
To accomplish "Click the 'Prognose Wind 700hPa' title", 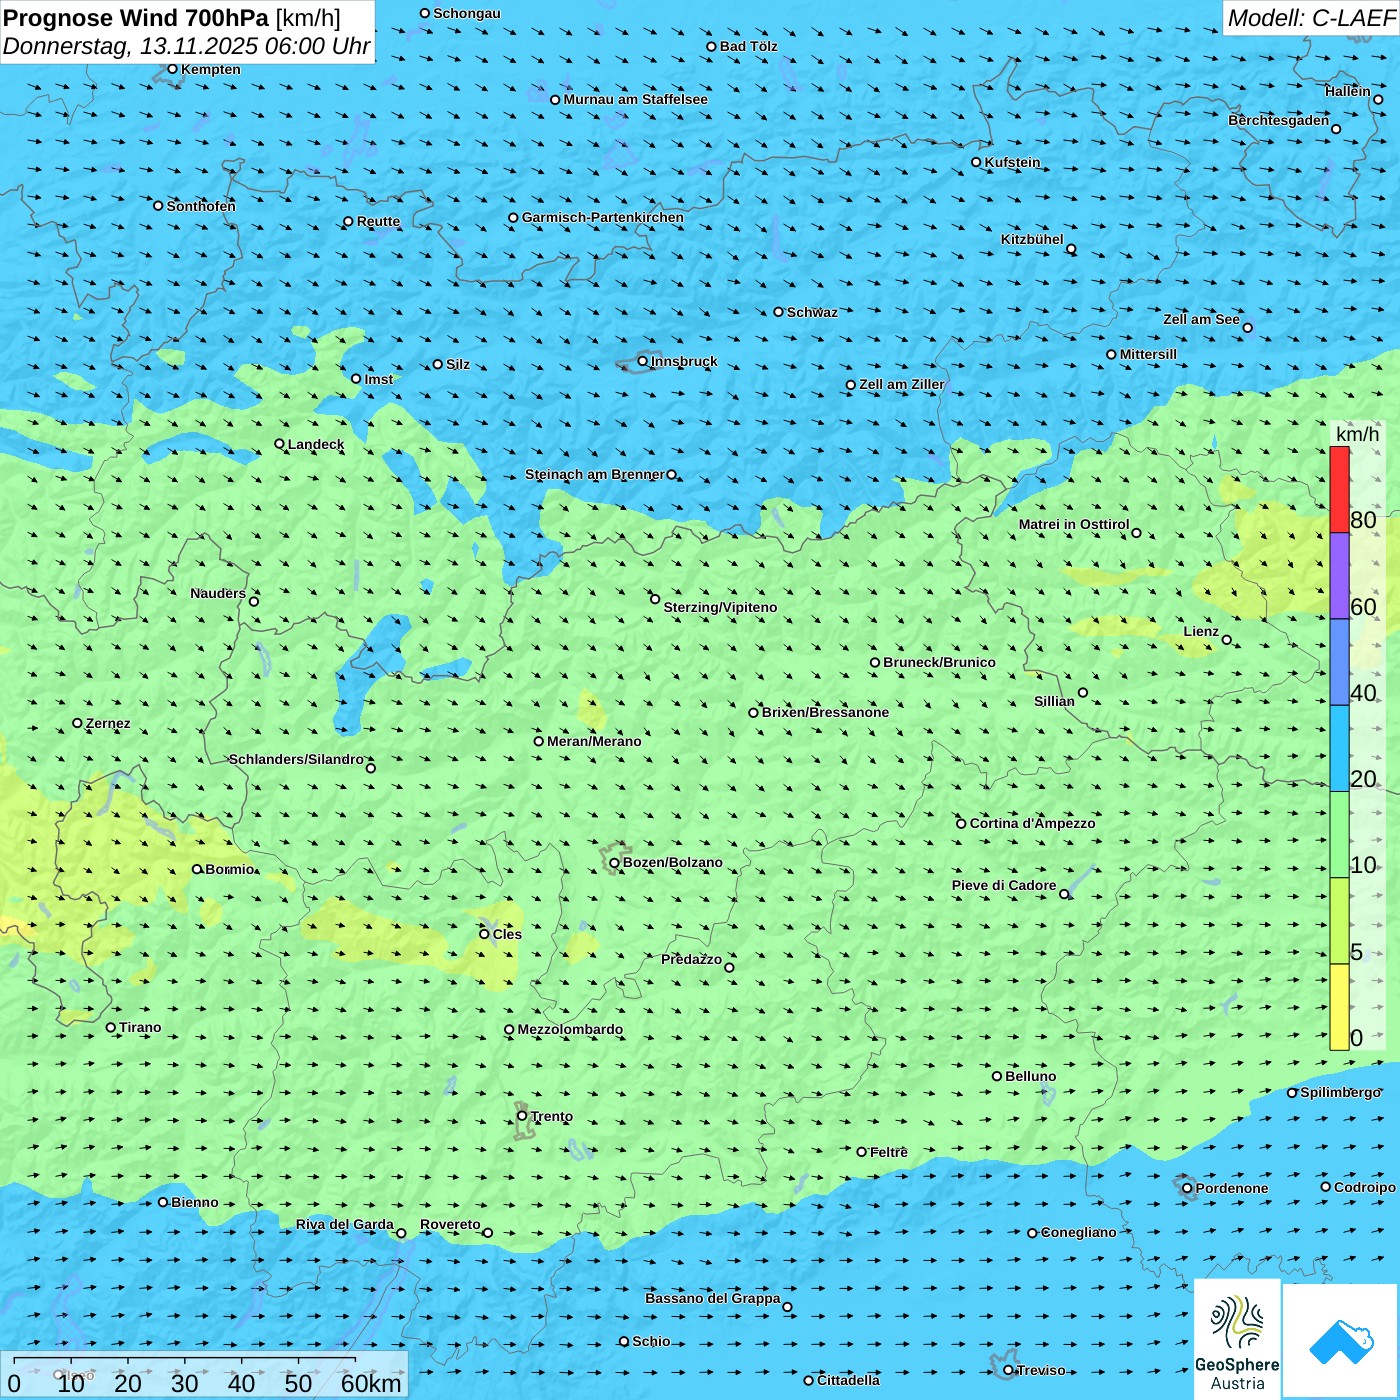I will (136, 18).
